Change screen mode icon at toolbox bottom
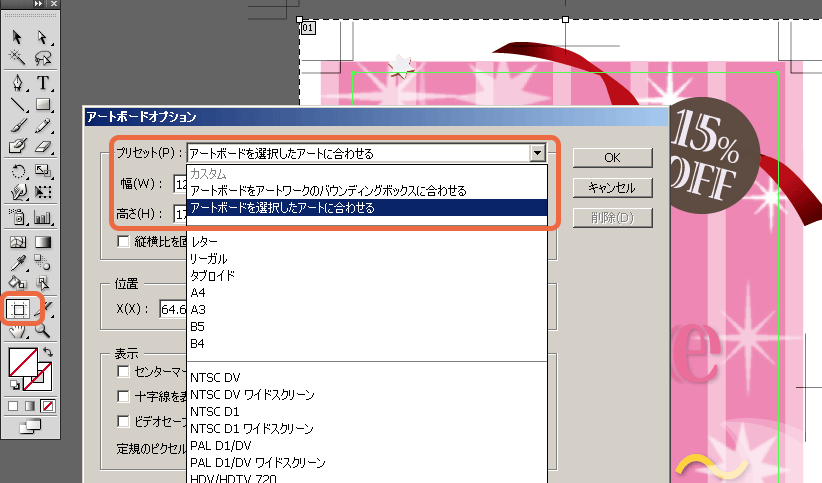Image resolution: width=822 pixels, height=483 pixels. (30, 426)
